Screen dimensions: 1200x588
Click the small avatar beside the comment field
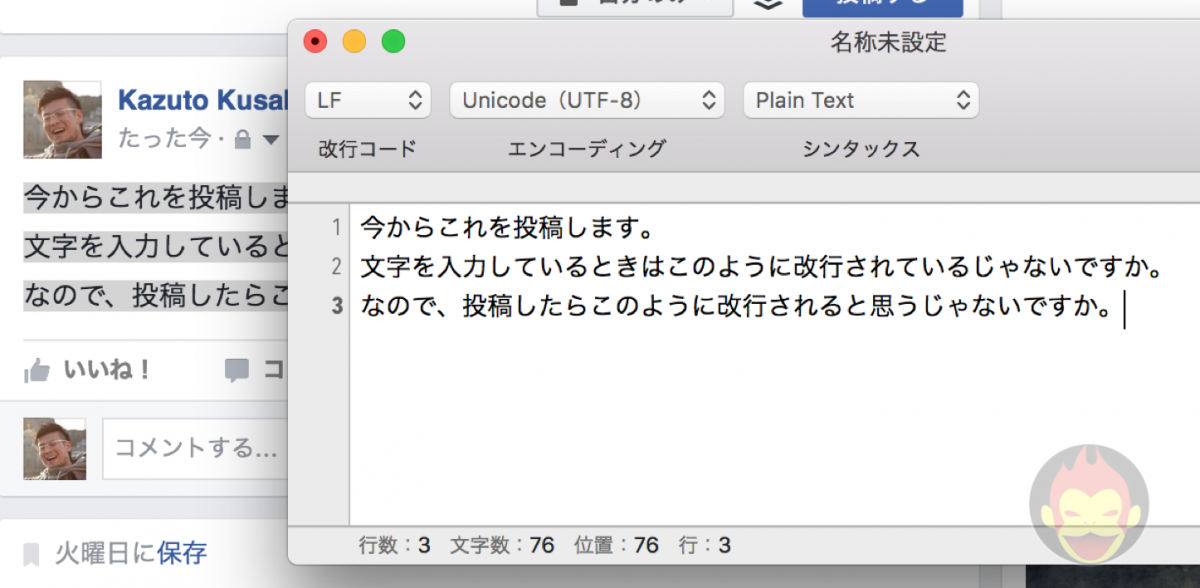[x=54, y=448]
